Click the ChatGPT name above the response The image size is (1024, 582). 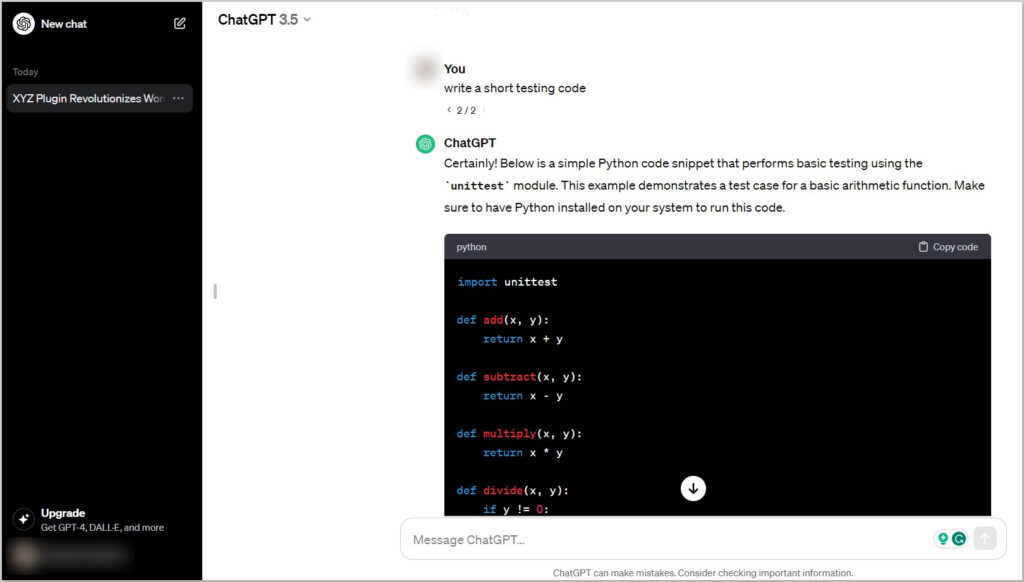(470, 143)
